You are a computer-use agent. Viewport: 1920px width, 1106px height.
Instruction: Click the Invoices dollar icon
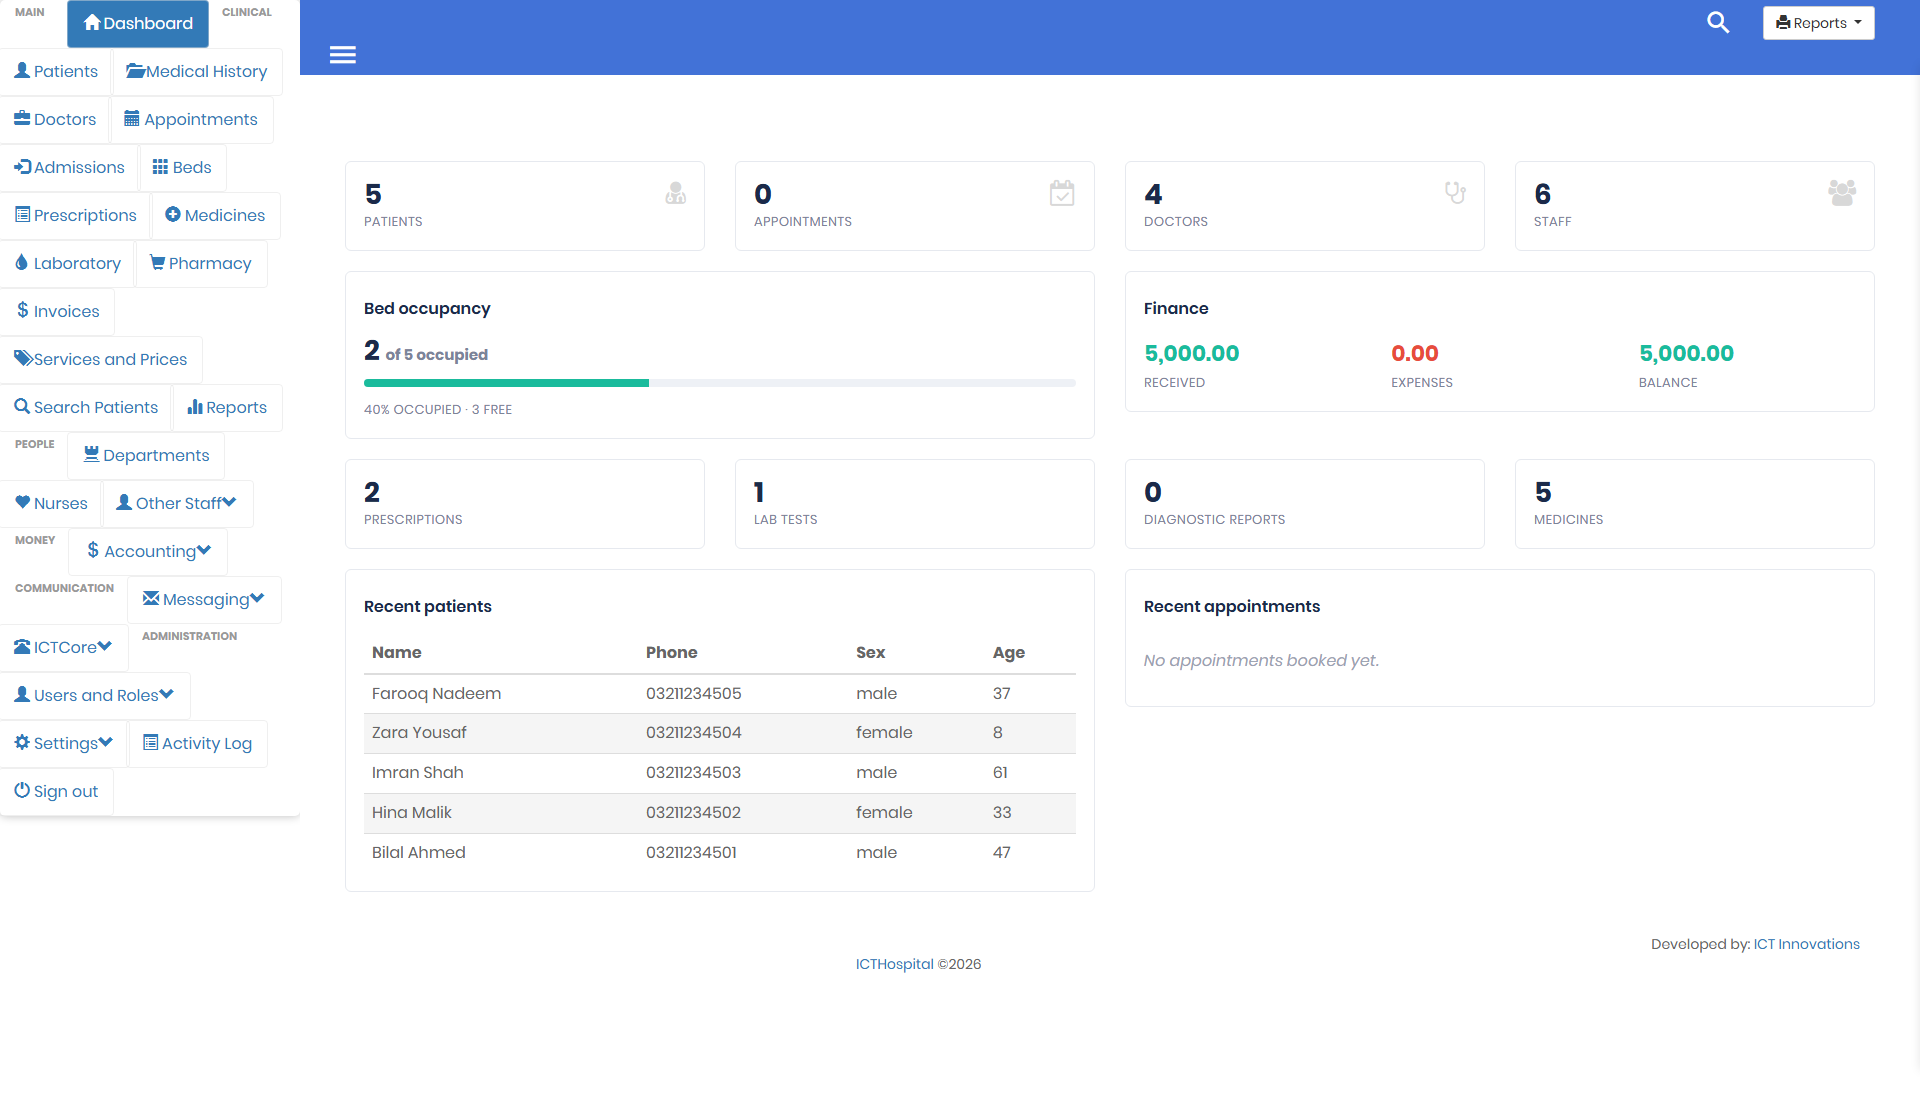click(x=22, y=310)
